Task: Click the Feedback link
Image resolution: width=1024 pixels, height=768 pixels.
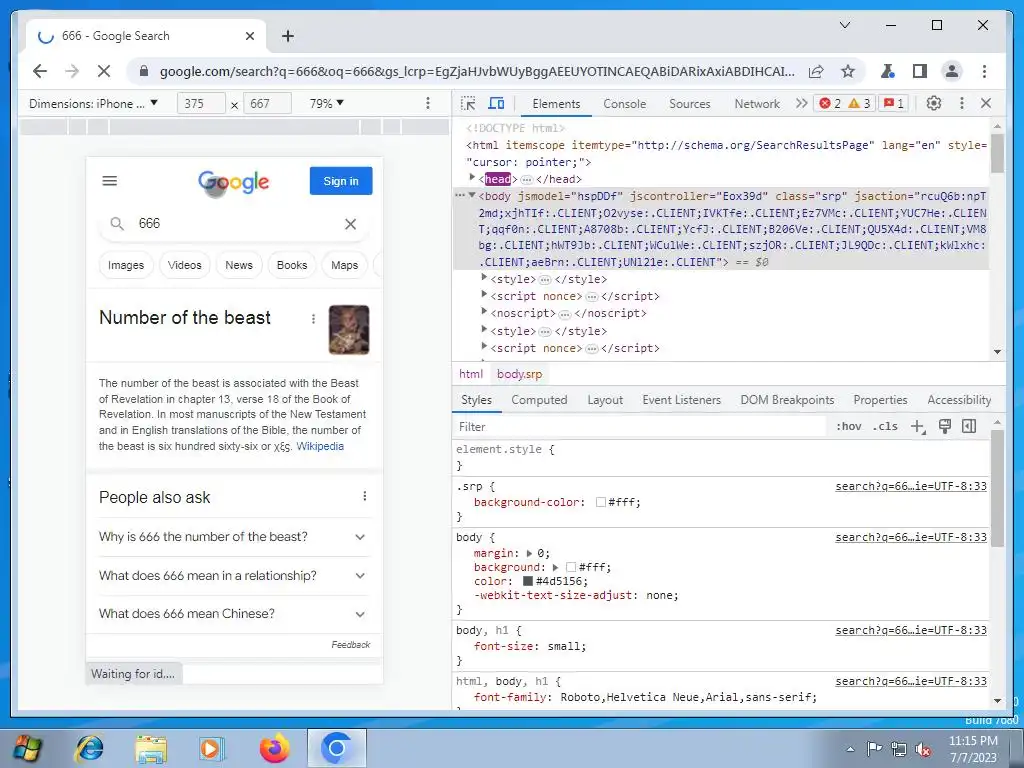Action: click(351, 645)
